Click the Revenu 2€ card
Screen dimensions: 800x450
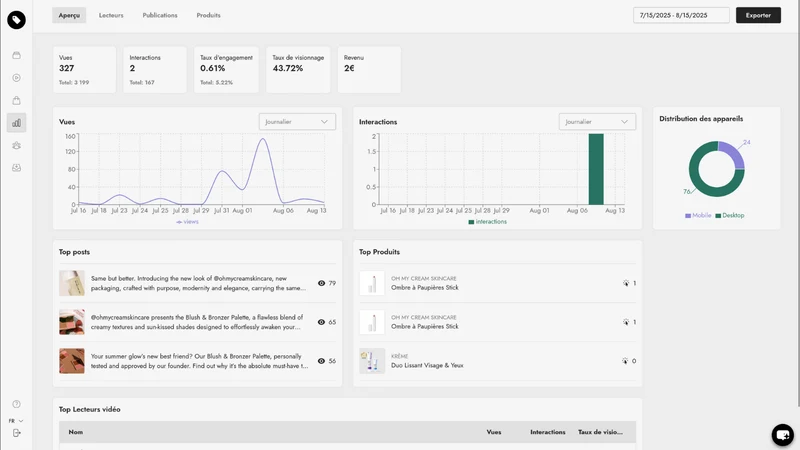click(x=369, y=70)
